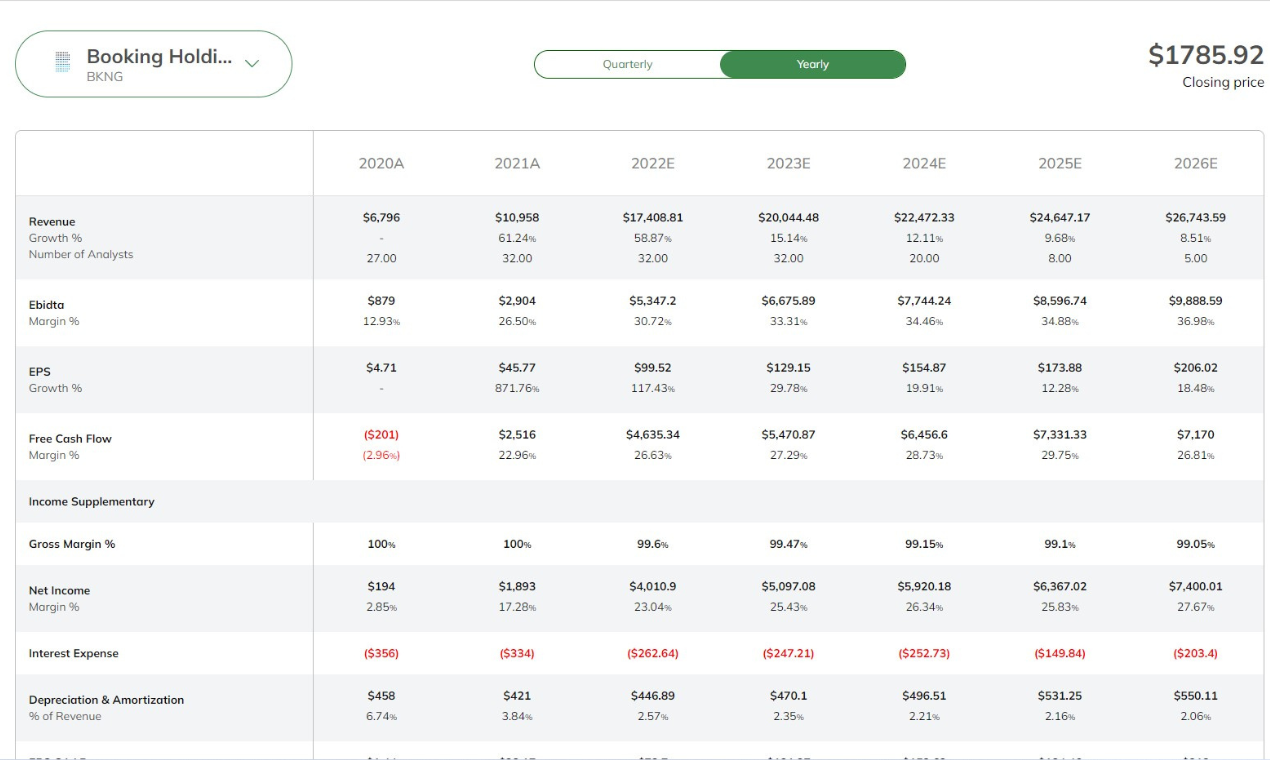Click 2022E interest expense ($262.64)

coord(653,653)
